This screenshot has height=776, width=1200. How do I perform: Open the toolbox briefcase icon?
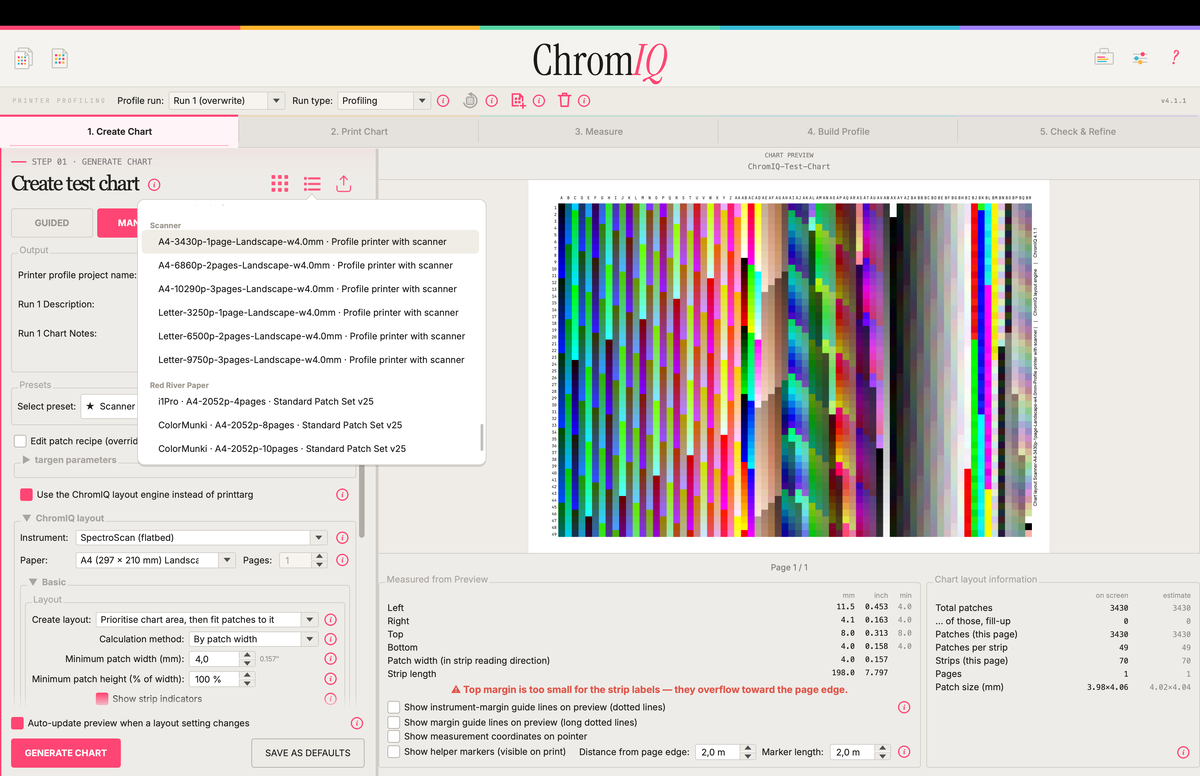click(x=1103, y=58)
